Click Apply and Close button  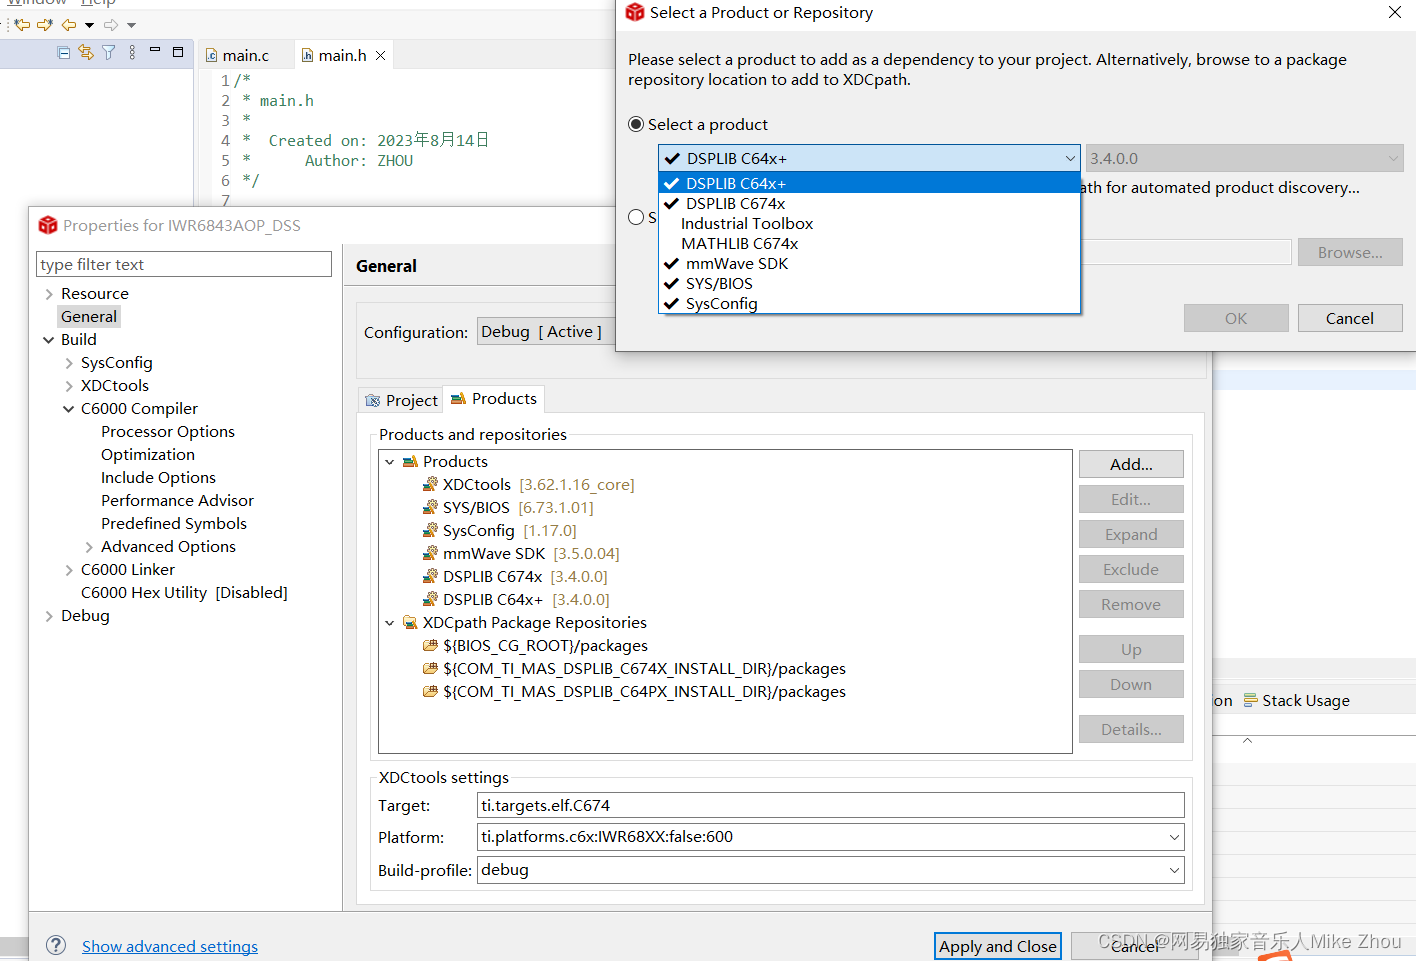click(998, 946)
